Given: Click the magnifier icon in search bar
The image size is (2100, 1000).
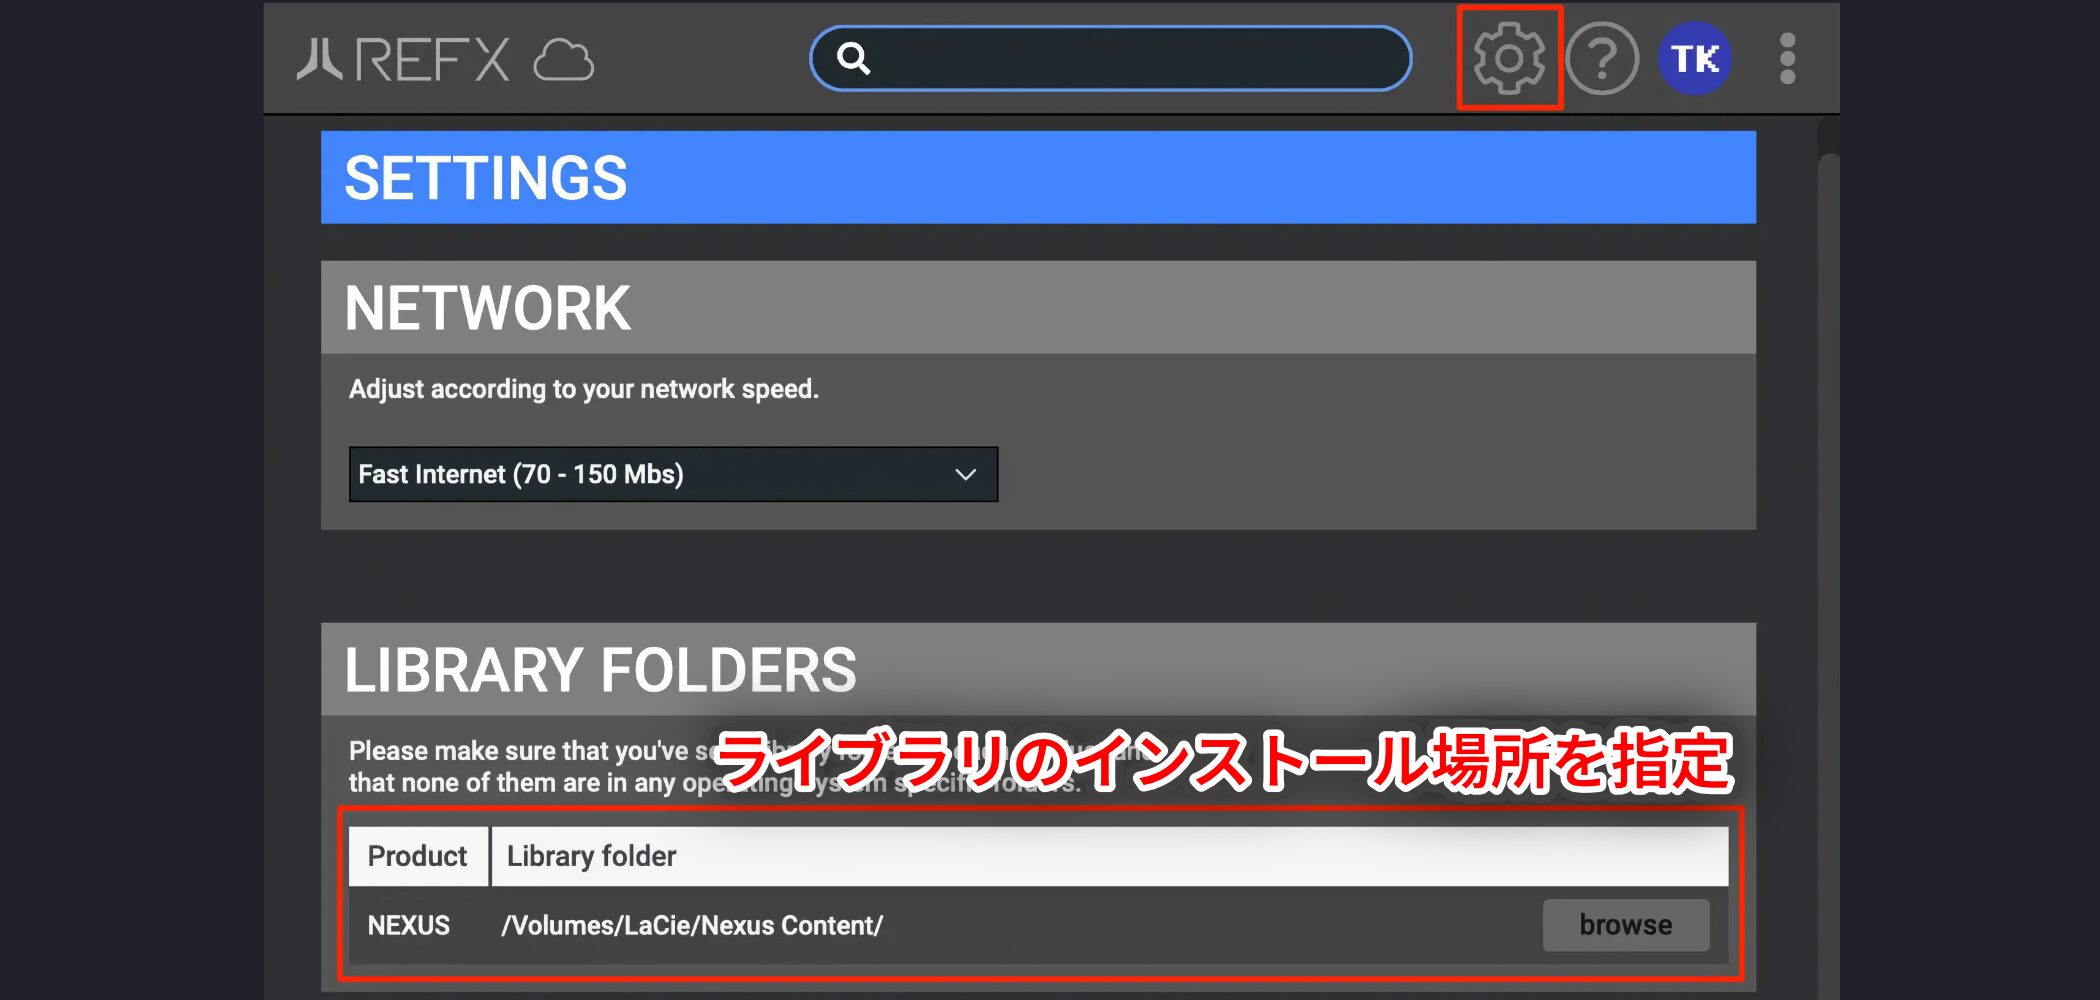Looking at the screenshot, I should tap(853, 59).
